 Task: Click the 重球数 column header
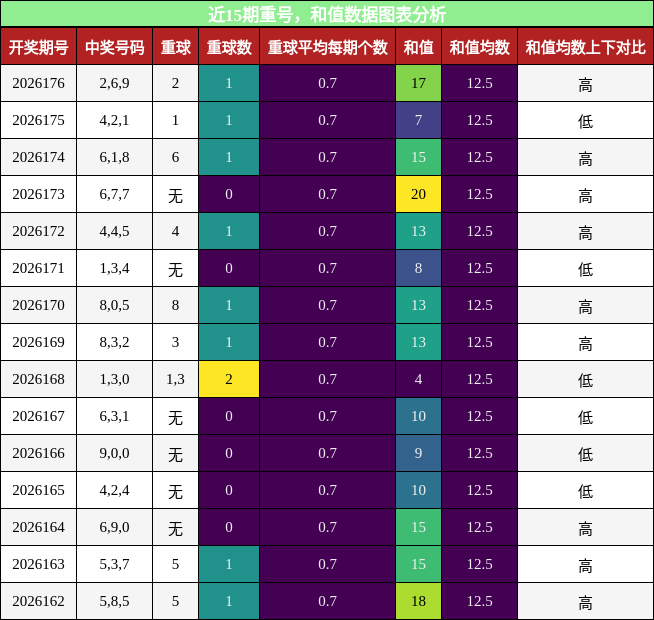229,46
